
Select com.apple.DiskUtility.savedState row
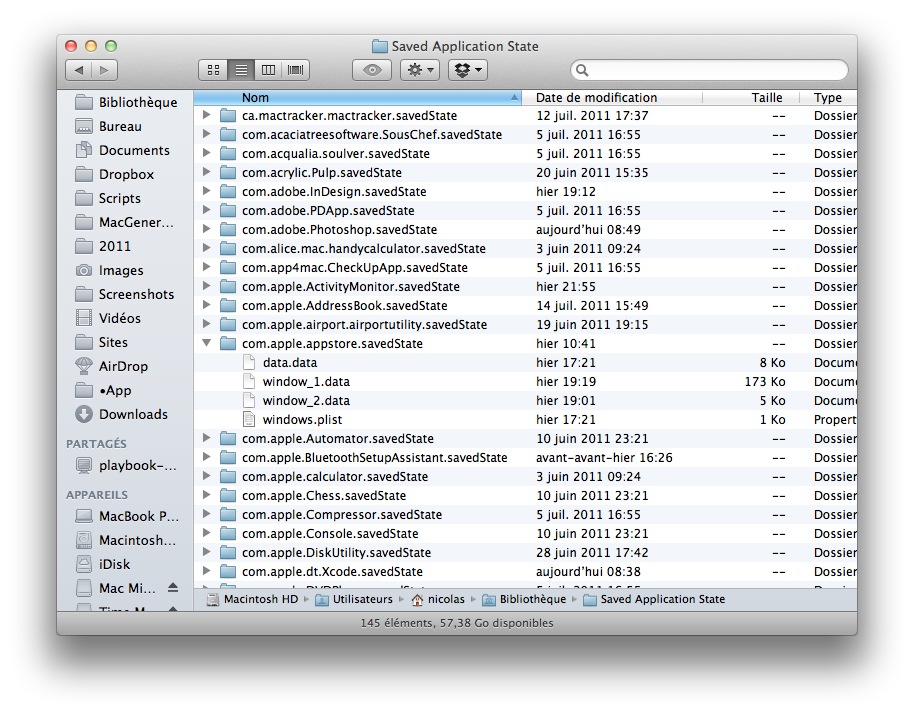(525, 553)
